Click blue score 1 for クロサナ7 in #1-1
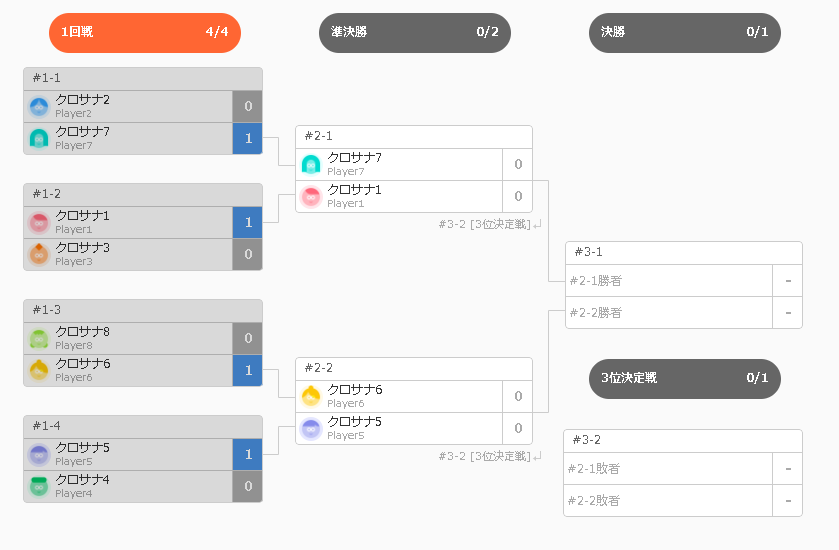 coord(248,139)
